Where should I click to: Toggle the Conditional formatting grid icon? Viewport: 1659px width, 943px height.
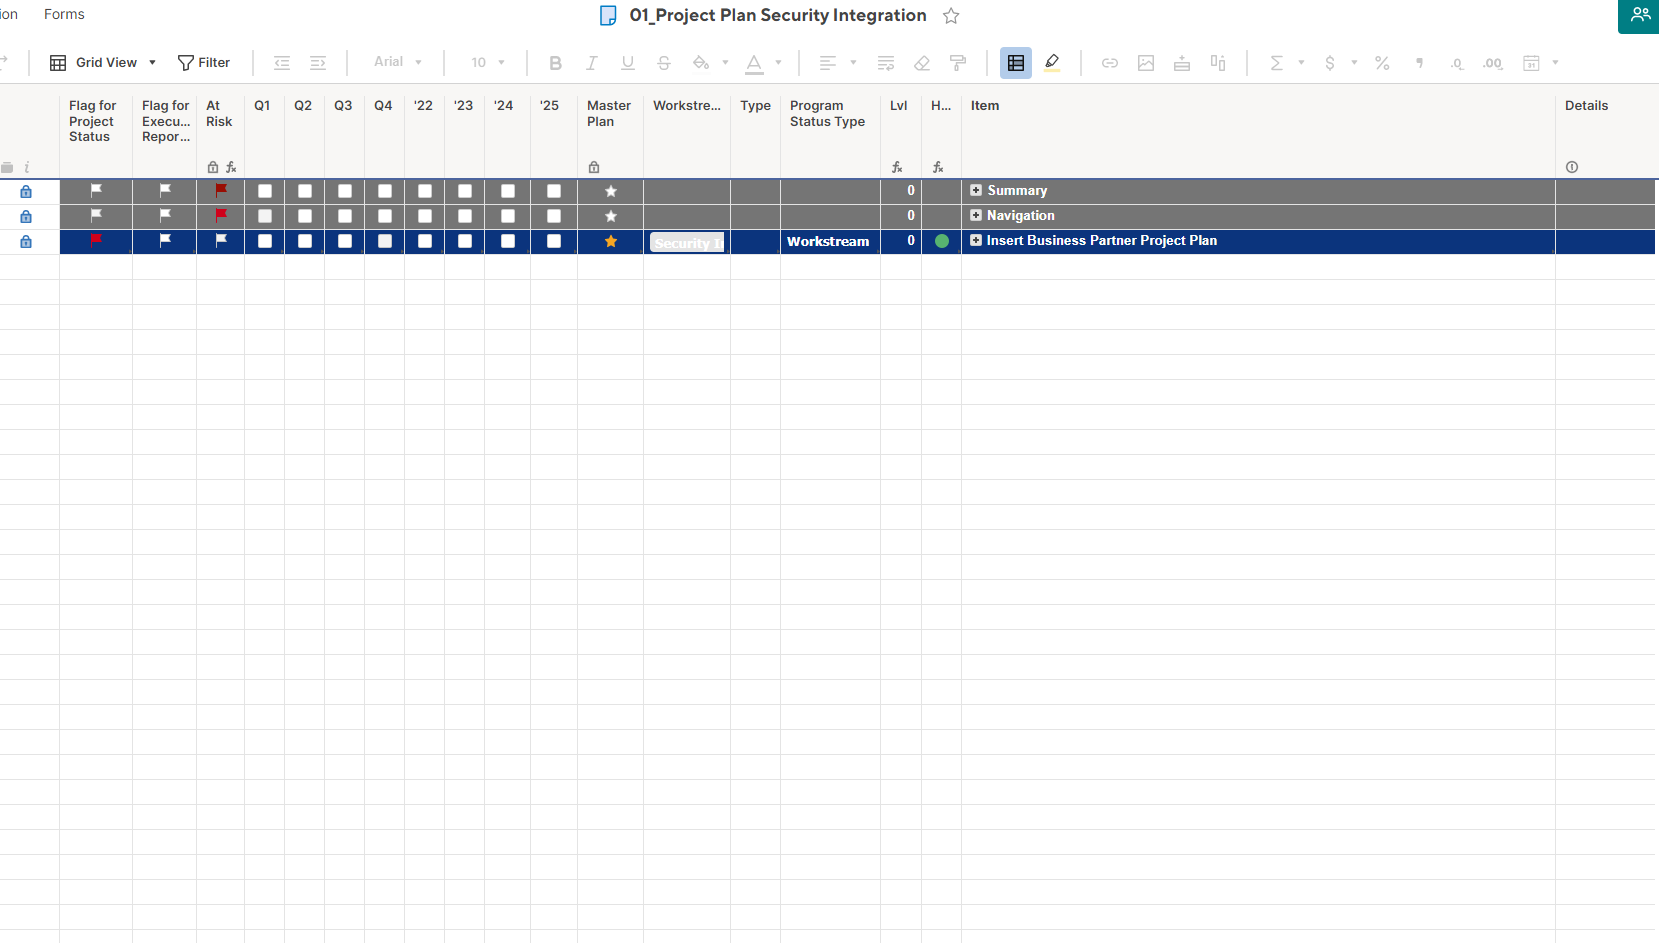tap(1016, 63)
